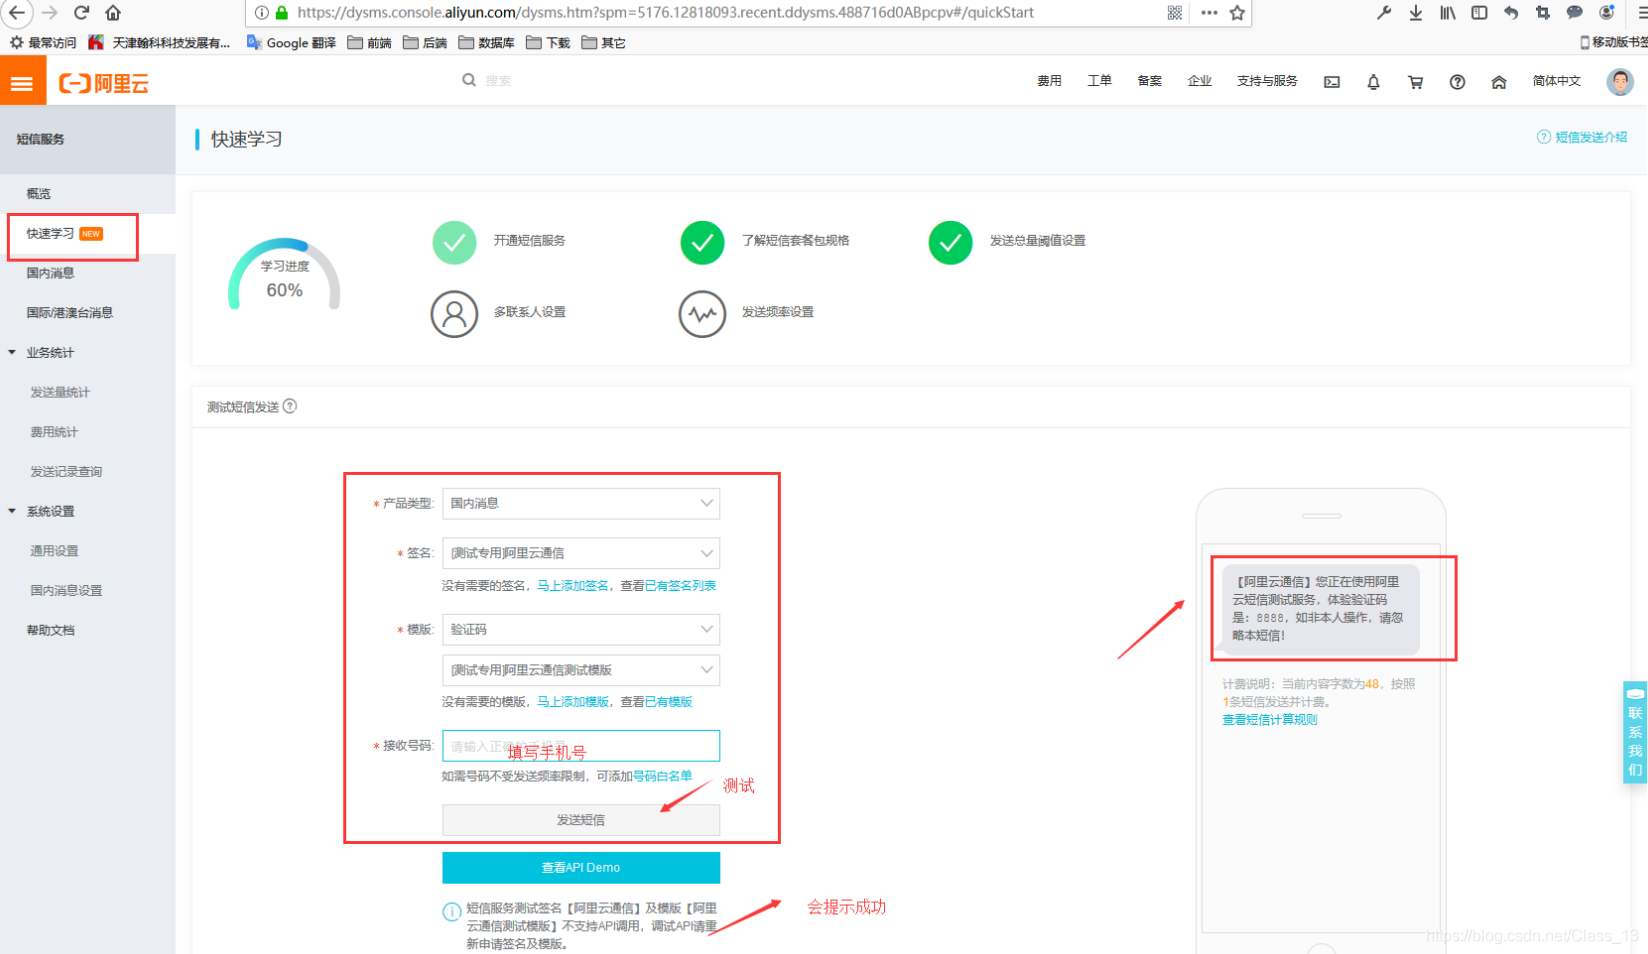This screenshot has width=1648, height=954.
Task: Click the multi-contact settings person icon
Action: tap(454, 314)
